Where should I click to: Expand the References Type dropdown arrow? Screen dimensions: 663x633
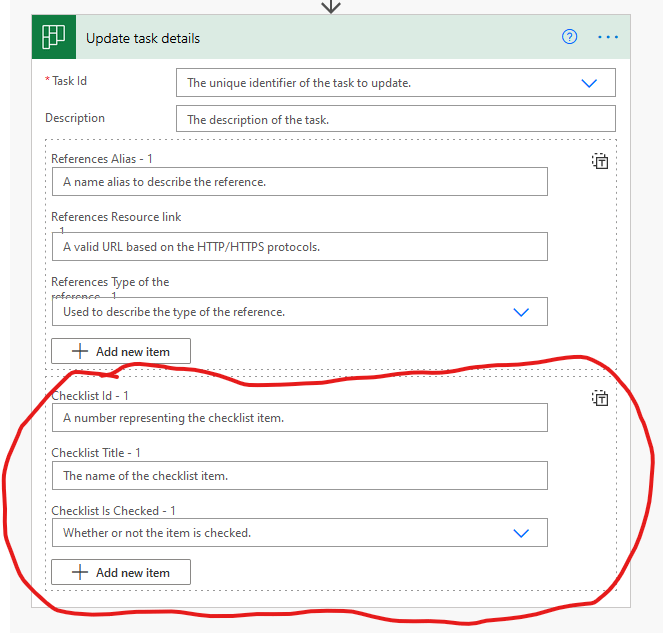coord(520,312)
